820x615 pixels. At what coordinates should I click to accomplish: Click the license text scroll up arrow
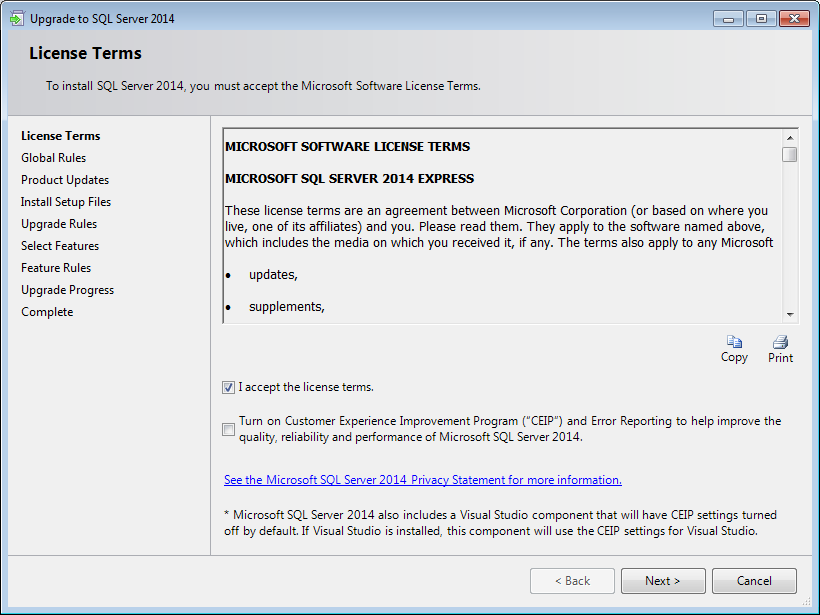click(790, 138)
